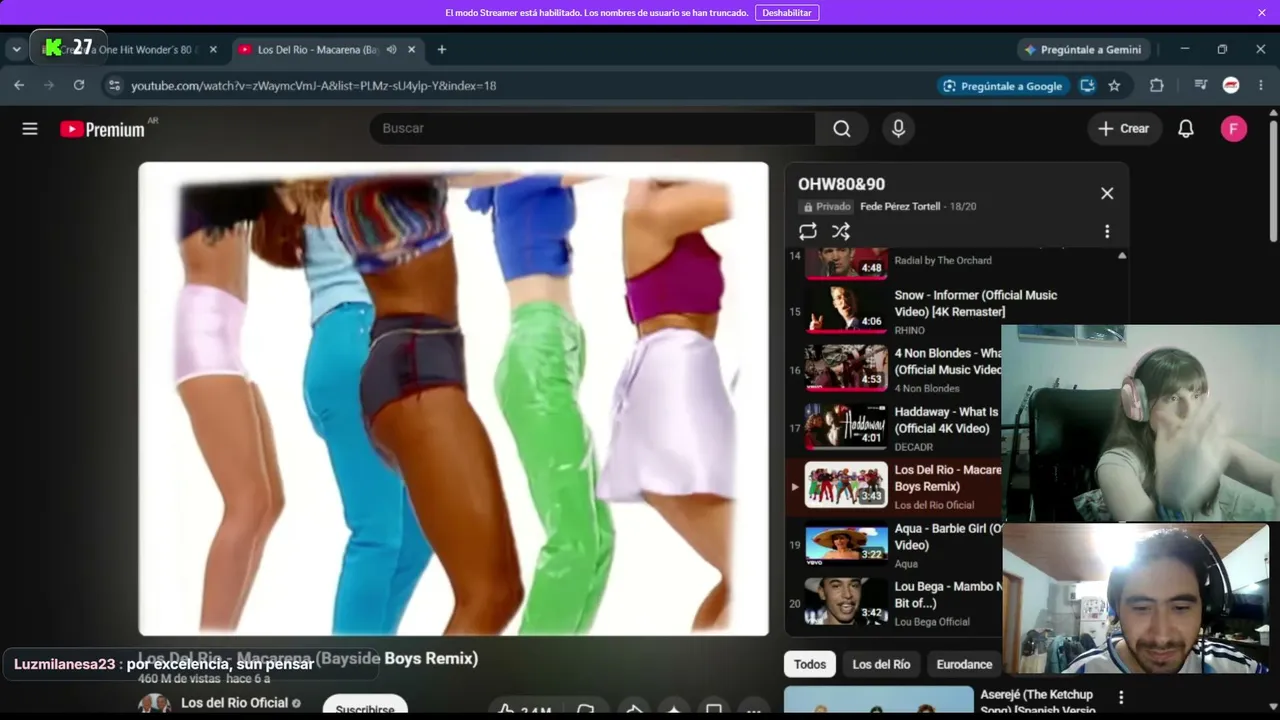
Task: Select the Todos filter chip
Action: coord(810,664)
